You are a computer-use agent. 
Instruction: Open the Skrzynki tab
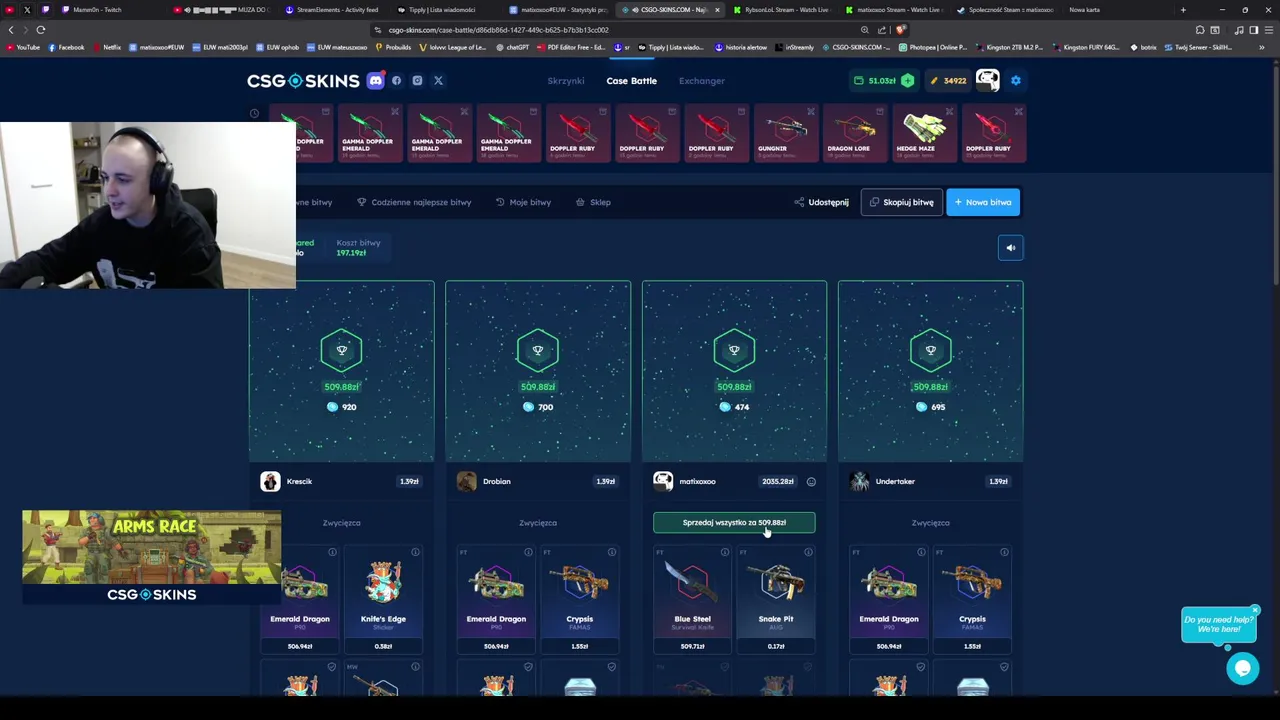(566, 81)
